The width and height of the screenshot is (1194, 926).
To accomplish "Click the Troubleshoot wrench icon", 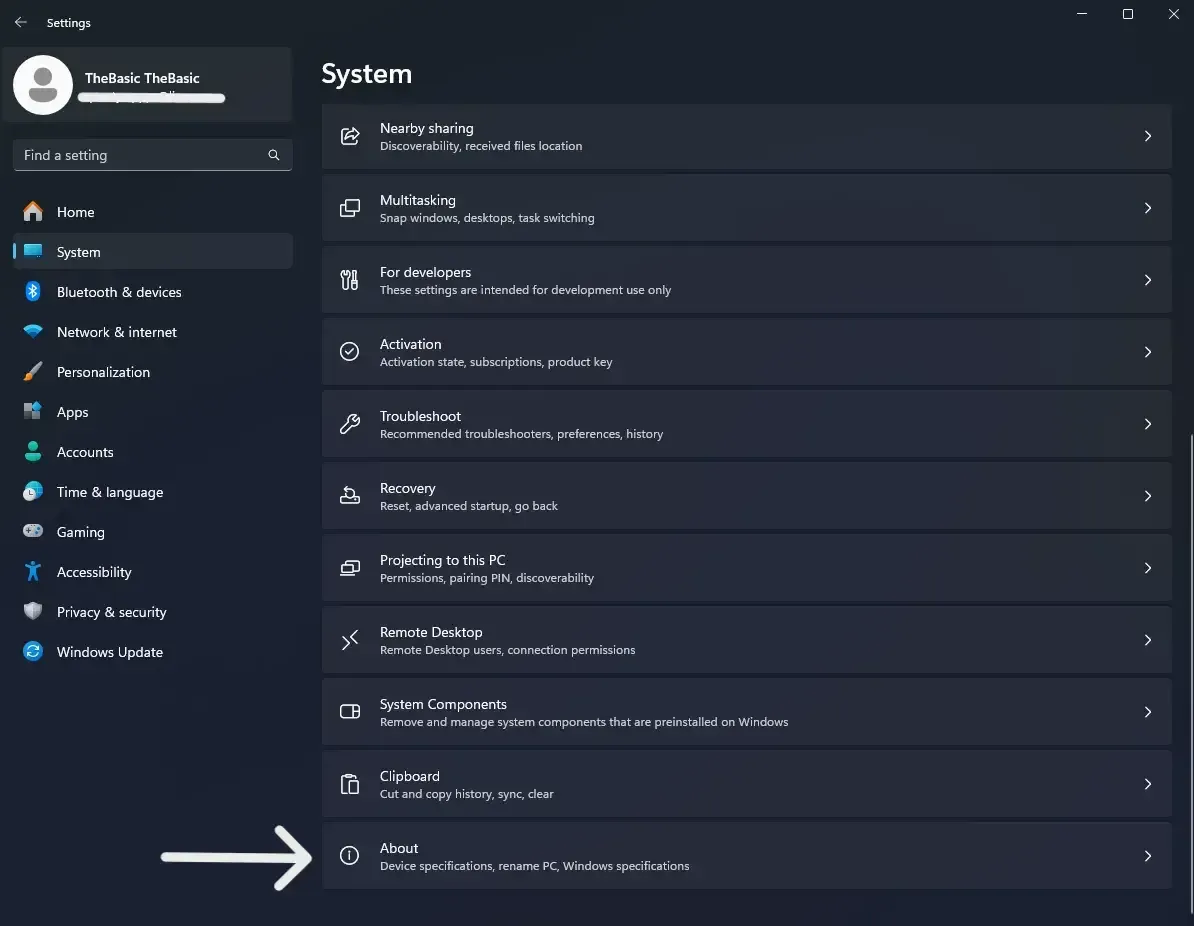I will coord(350,423).
